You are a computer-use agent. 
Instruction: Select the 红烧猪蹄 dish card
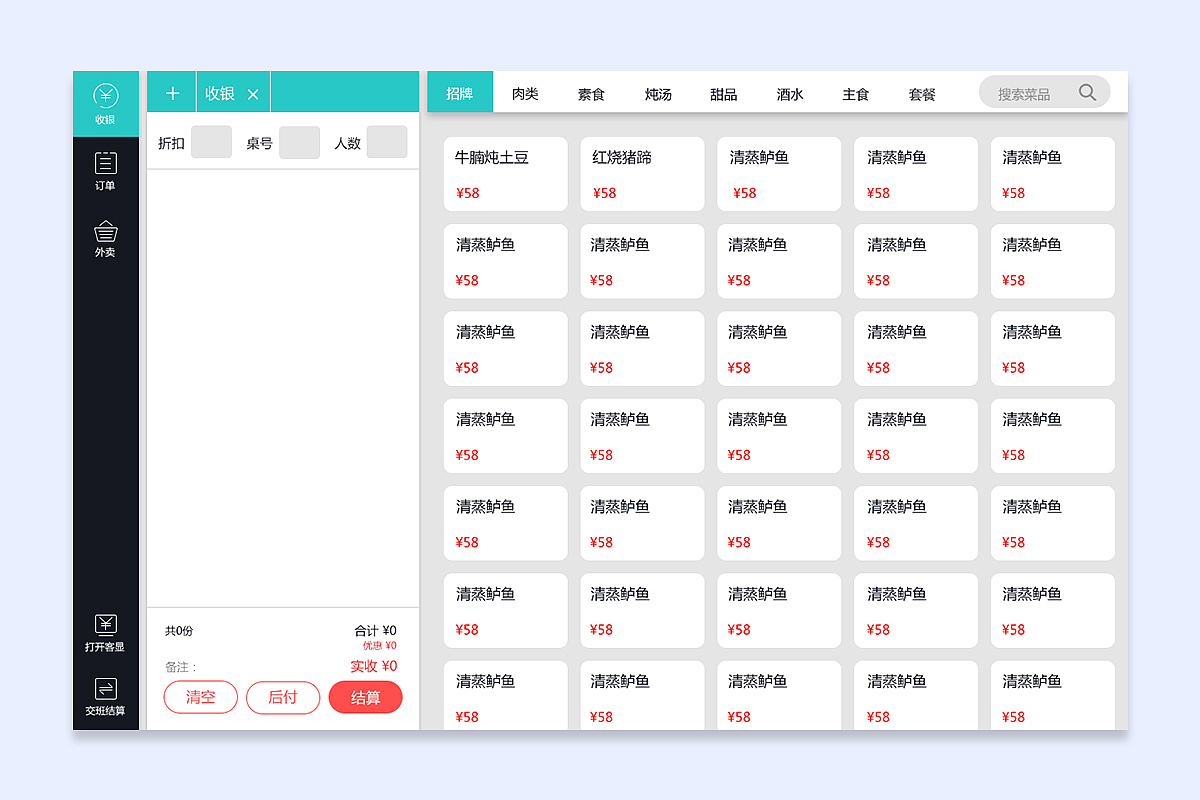pyautogui.click(x=642, y=174)
